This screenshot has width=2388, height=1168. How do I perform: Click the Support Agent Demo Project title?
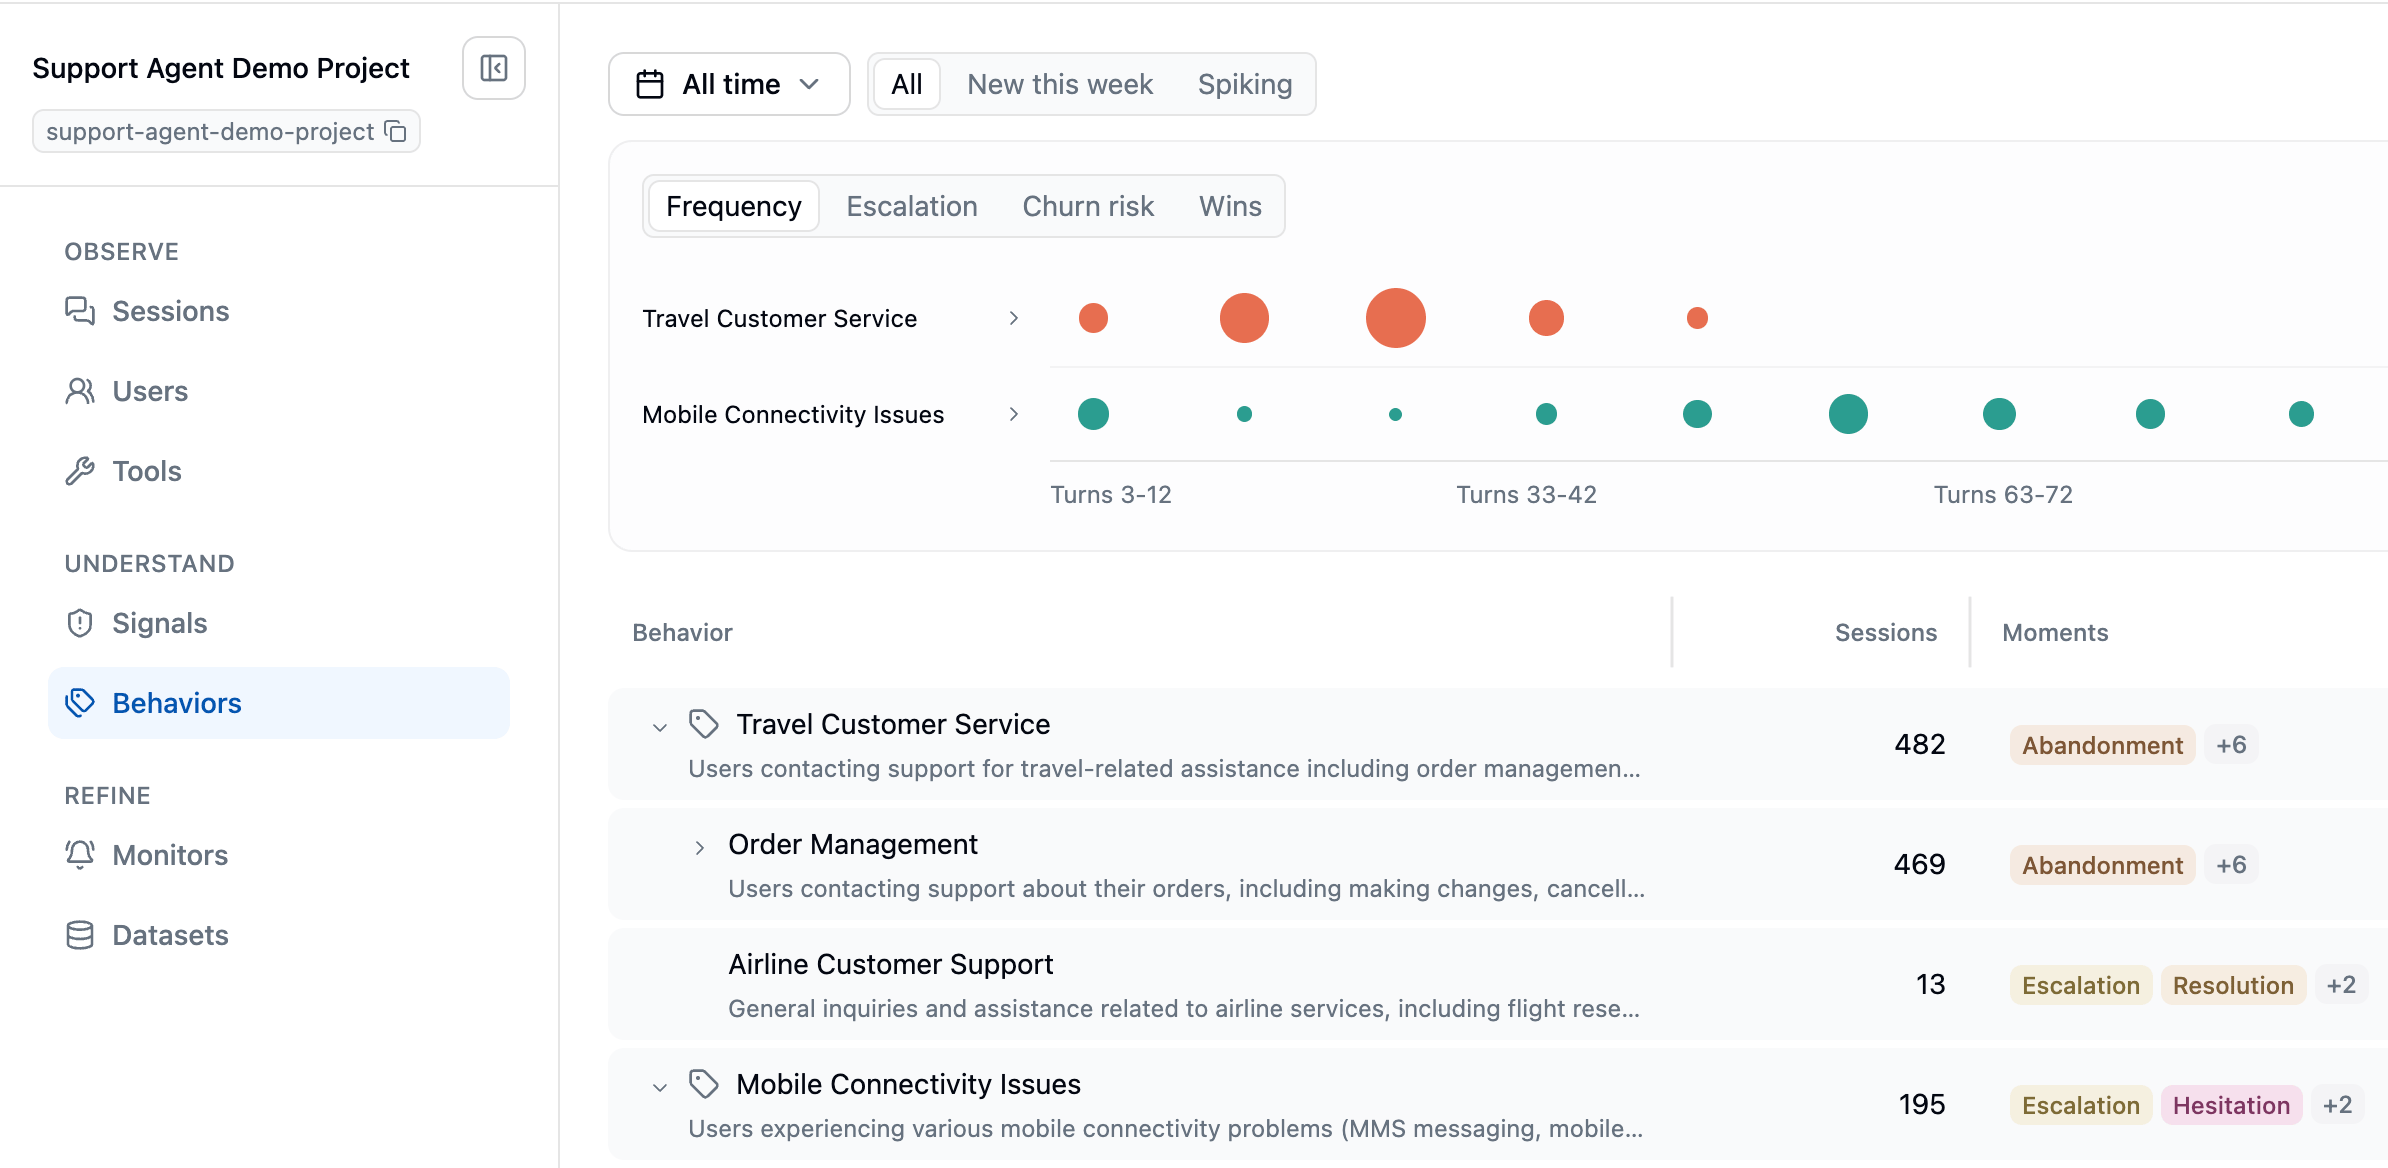point(221,68)
